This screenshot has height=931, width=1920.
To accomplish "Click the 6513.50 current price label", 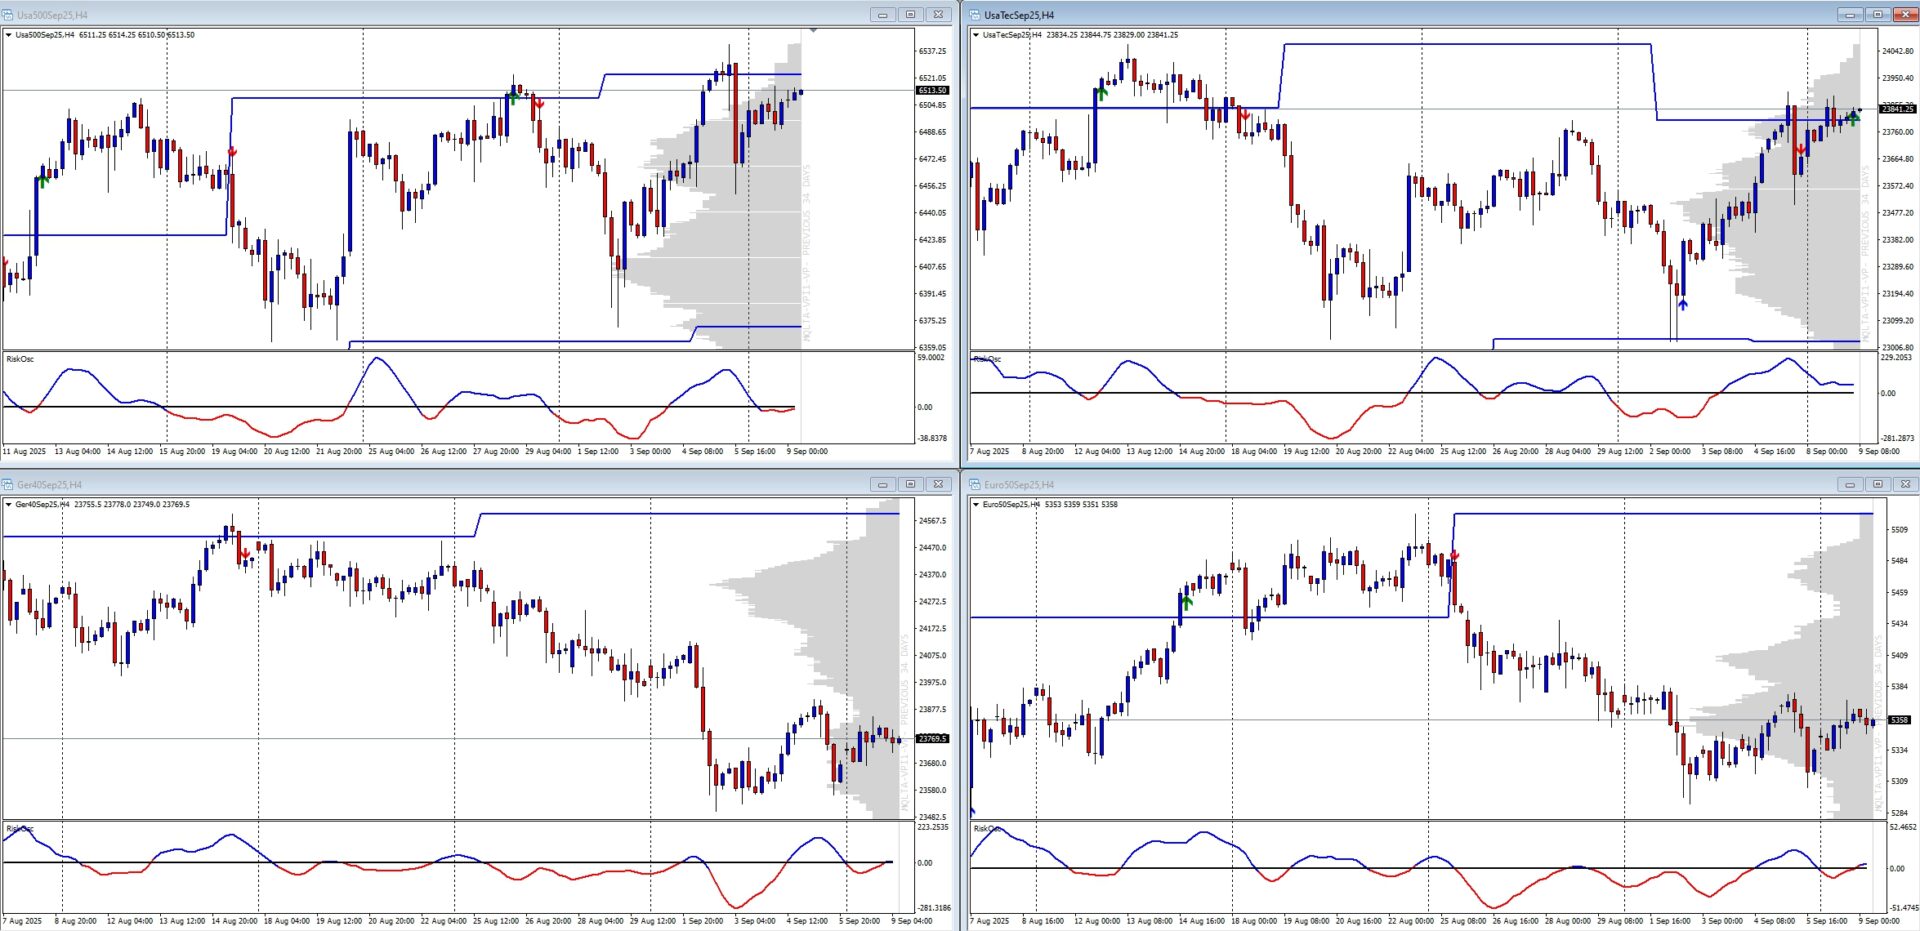I will point(932,91).
